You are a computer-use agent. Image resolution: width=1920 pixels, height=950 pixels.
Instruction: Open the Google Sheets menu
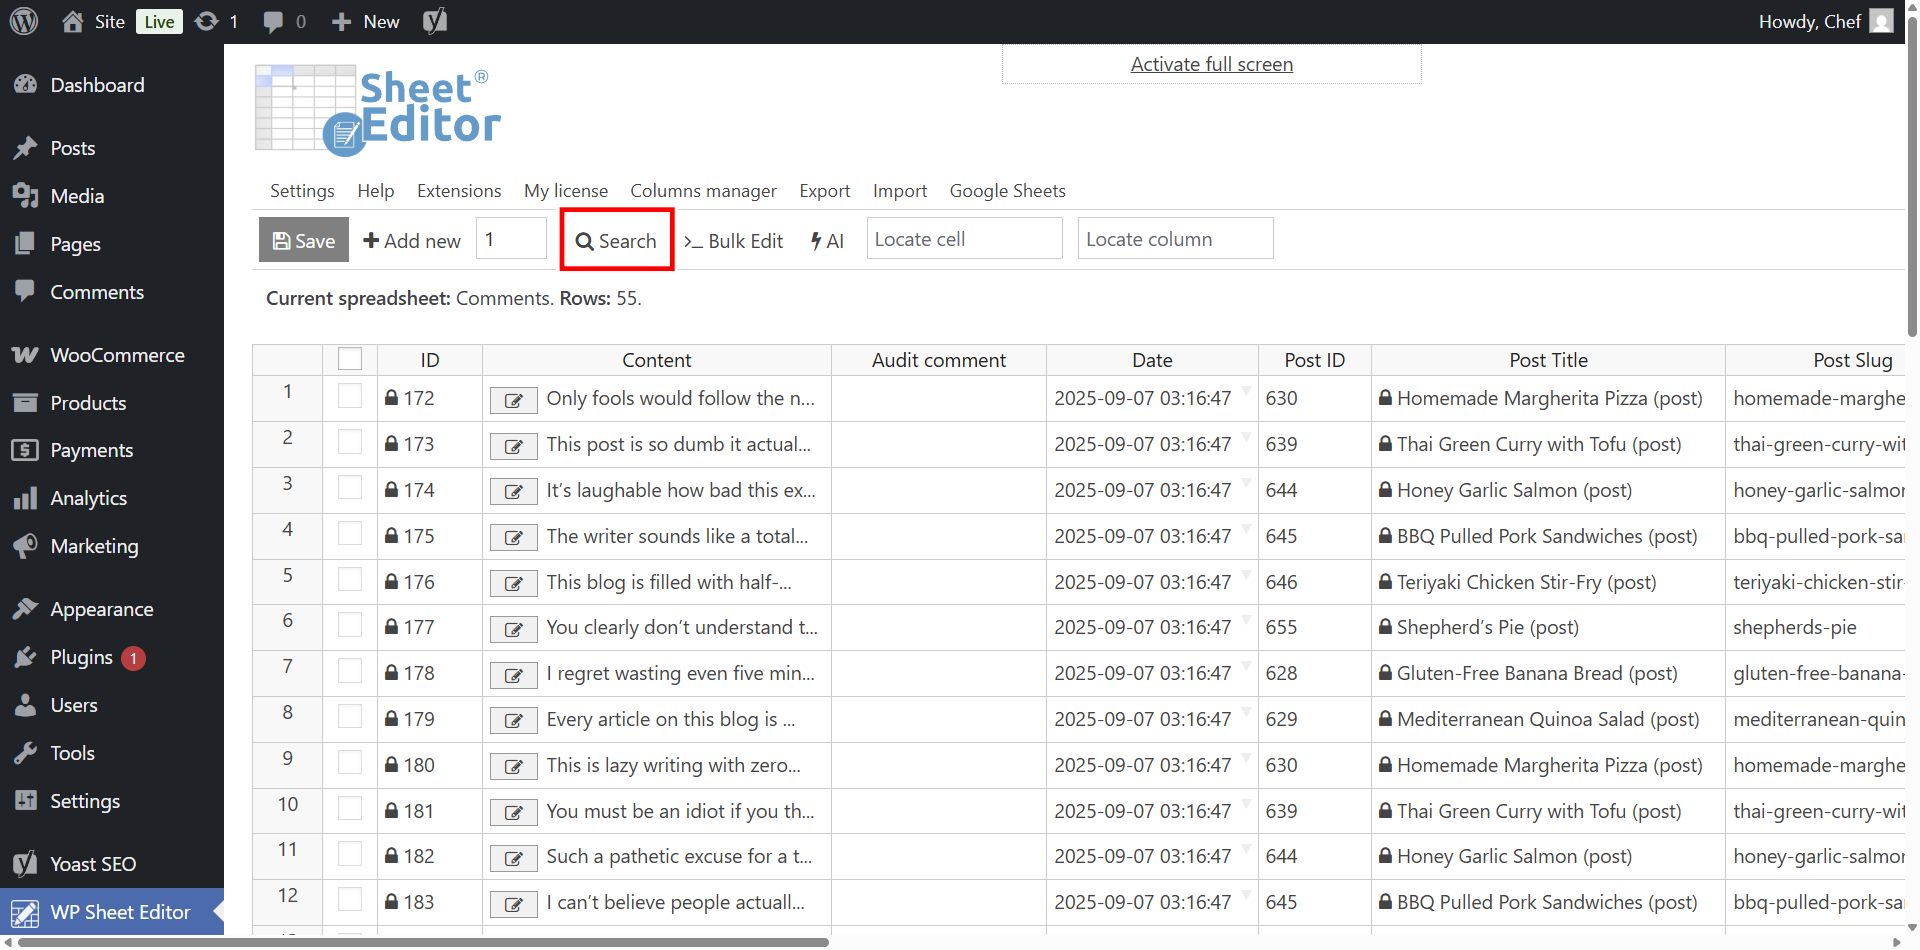click(1008, 190)
